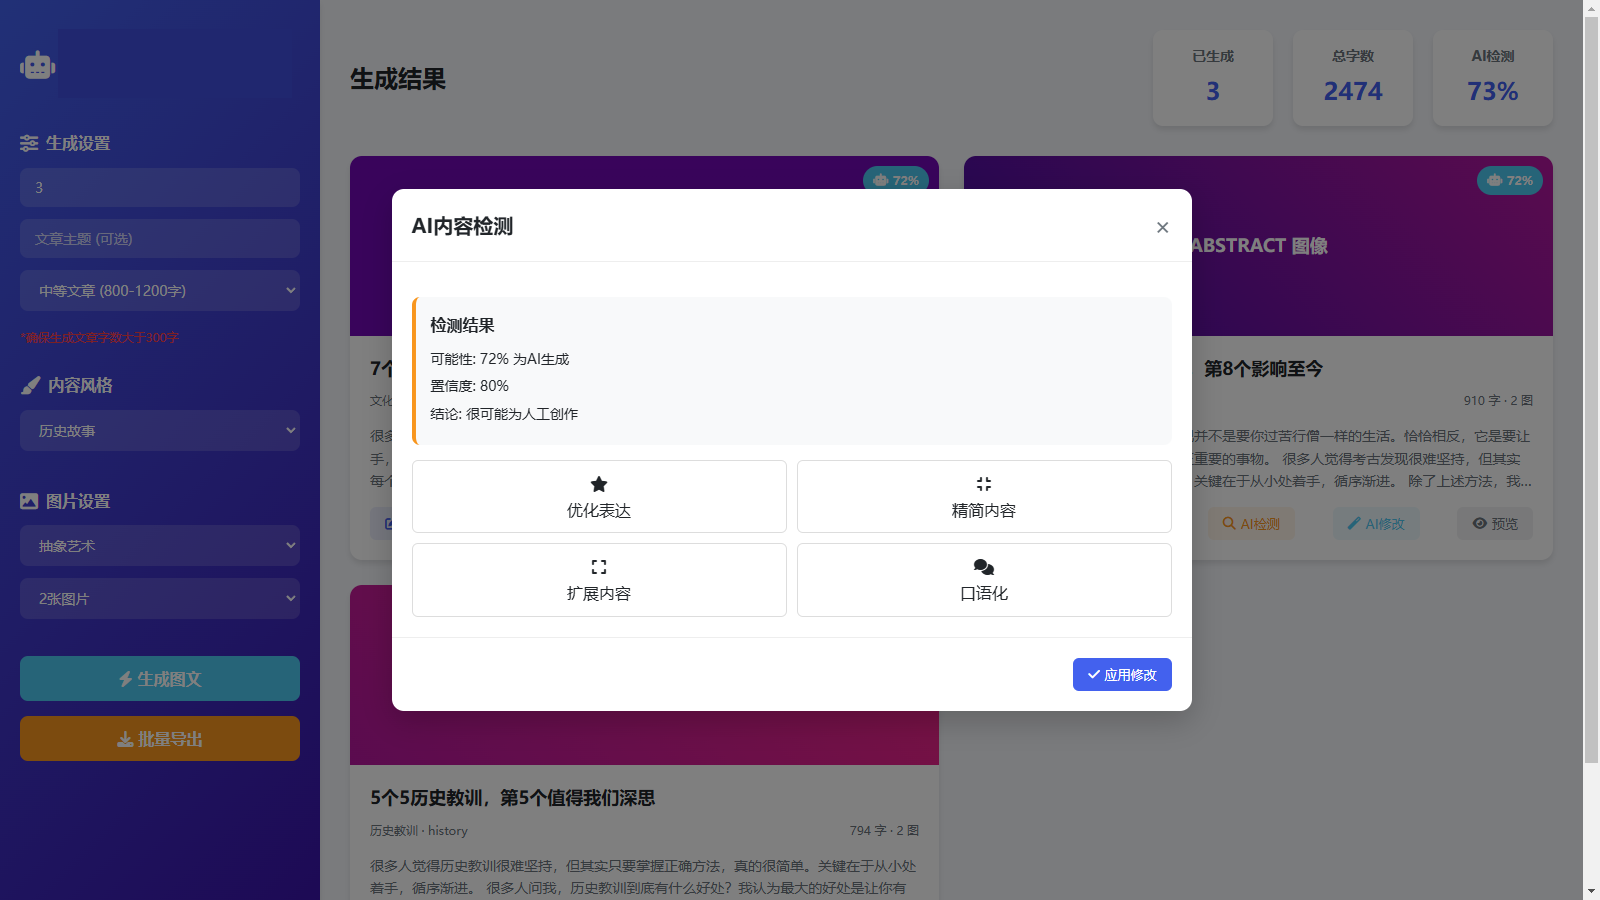Click the image icon beside 图片设置
This screenshot has width=1600, height=900.
28,500
